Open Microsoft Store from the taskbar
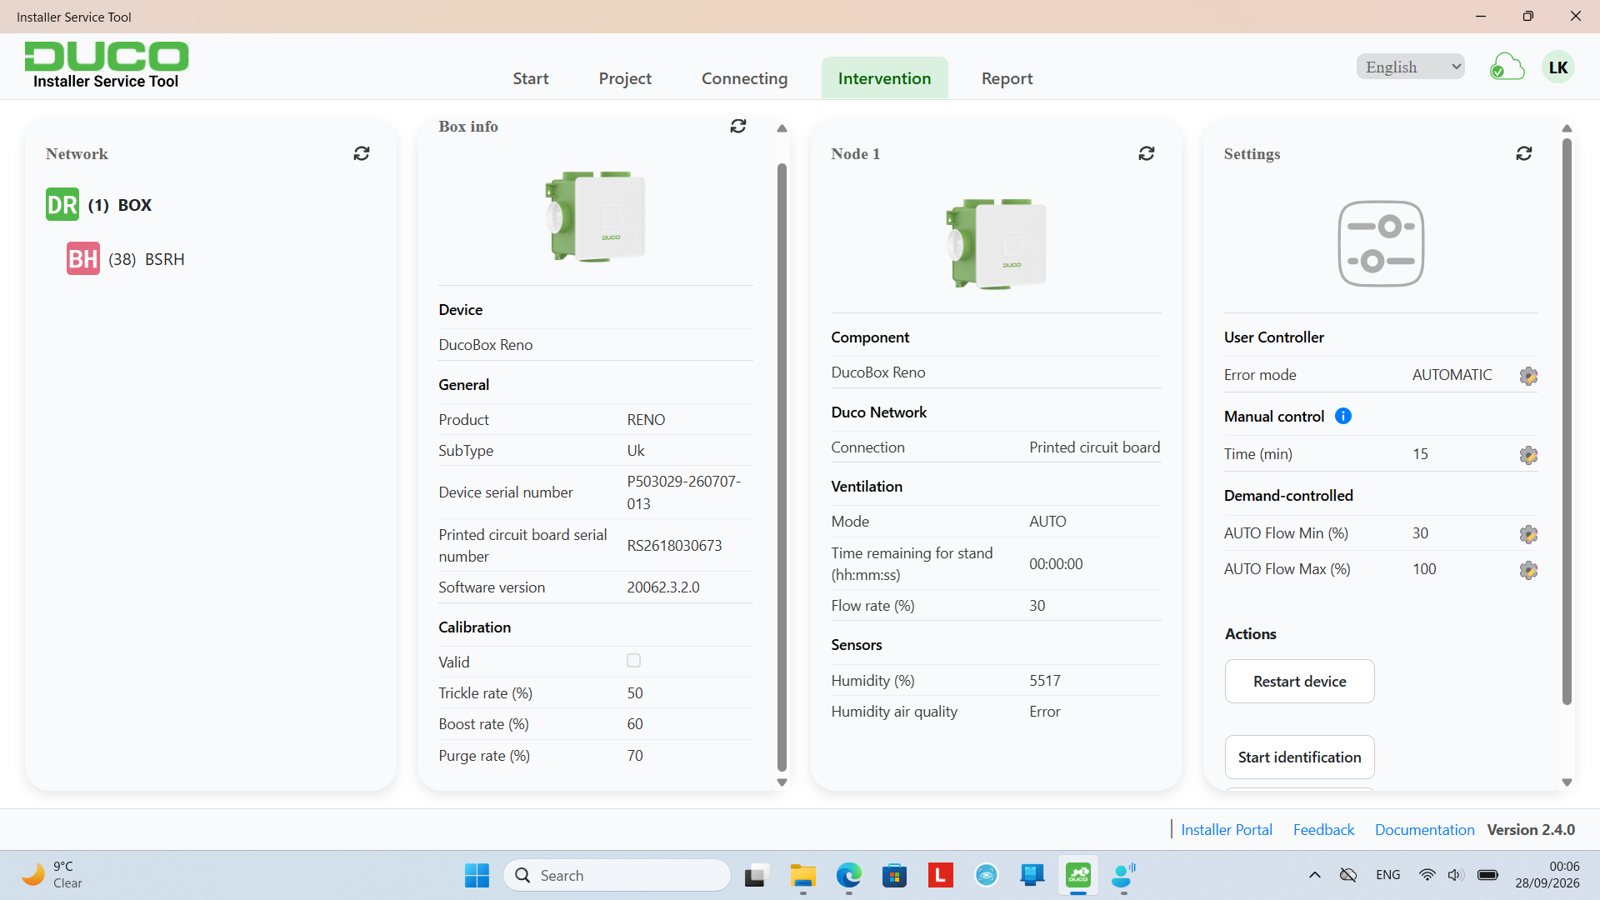1600x900 pixels. coord(894,876)
